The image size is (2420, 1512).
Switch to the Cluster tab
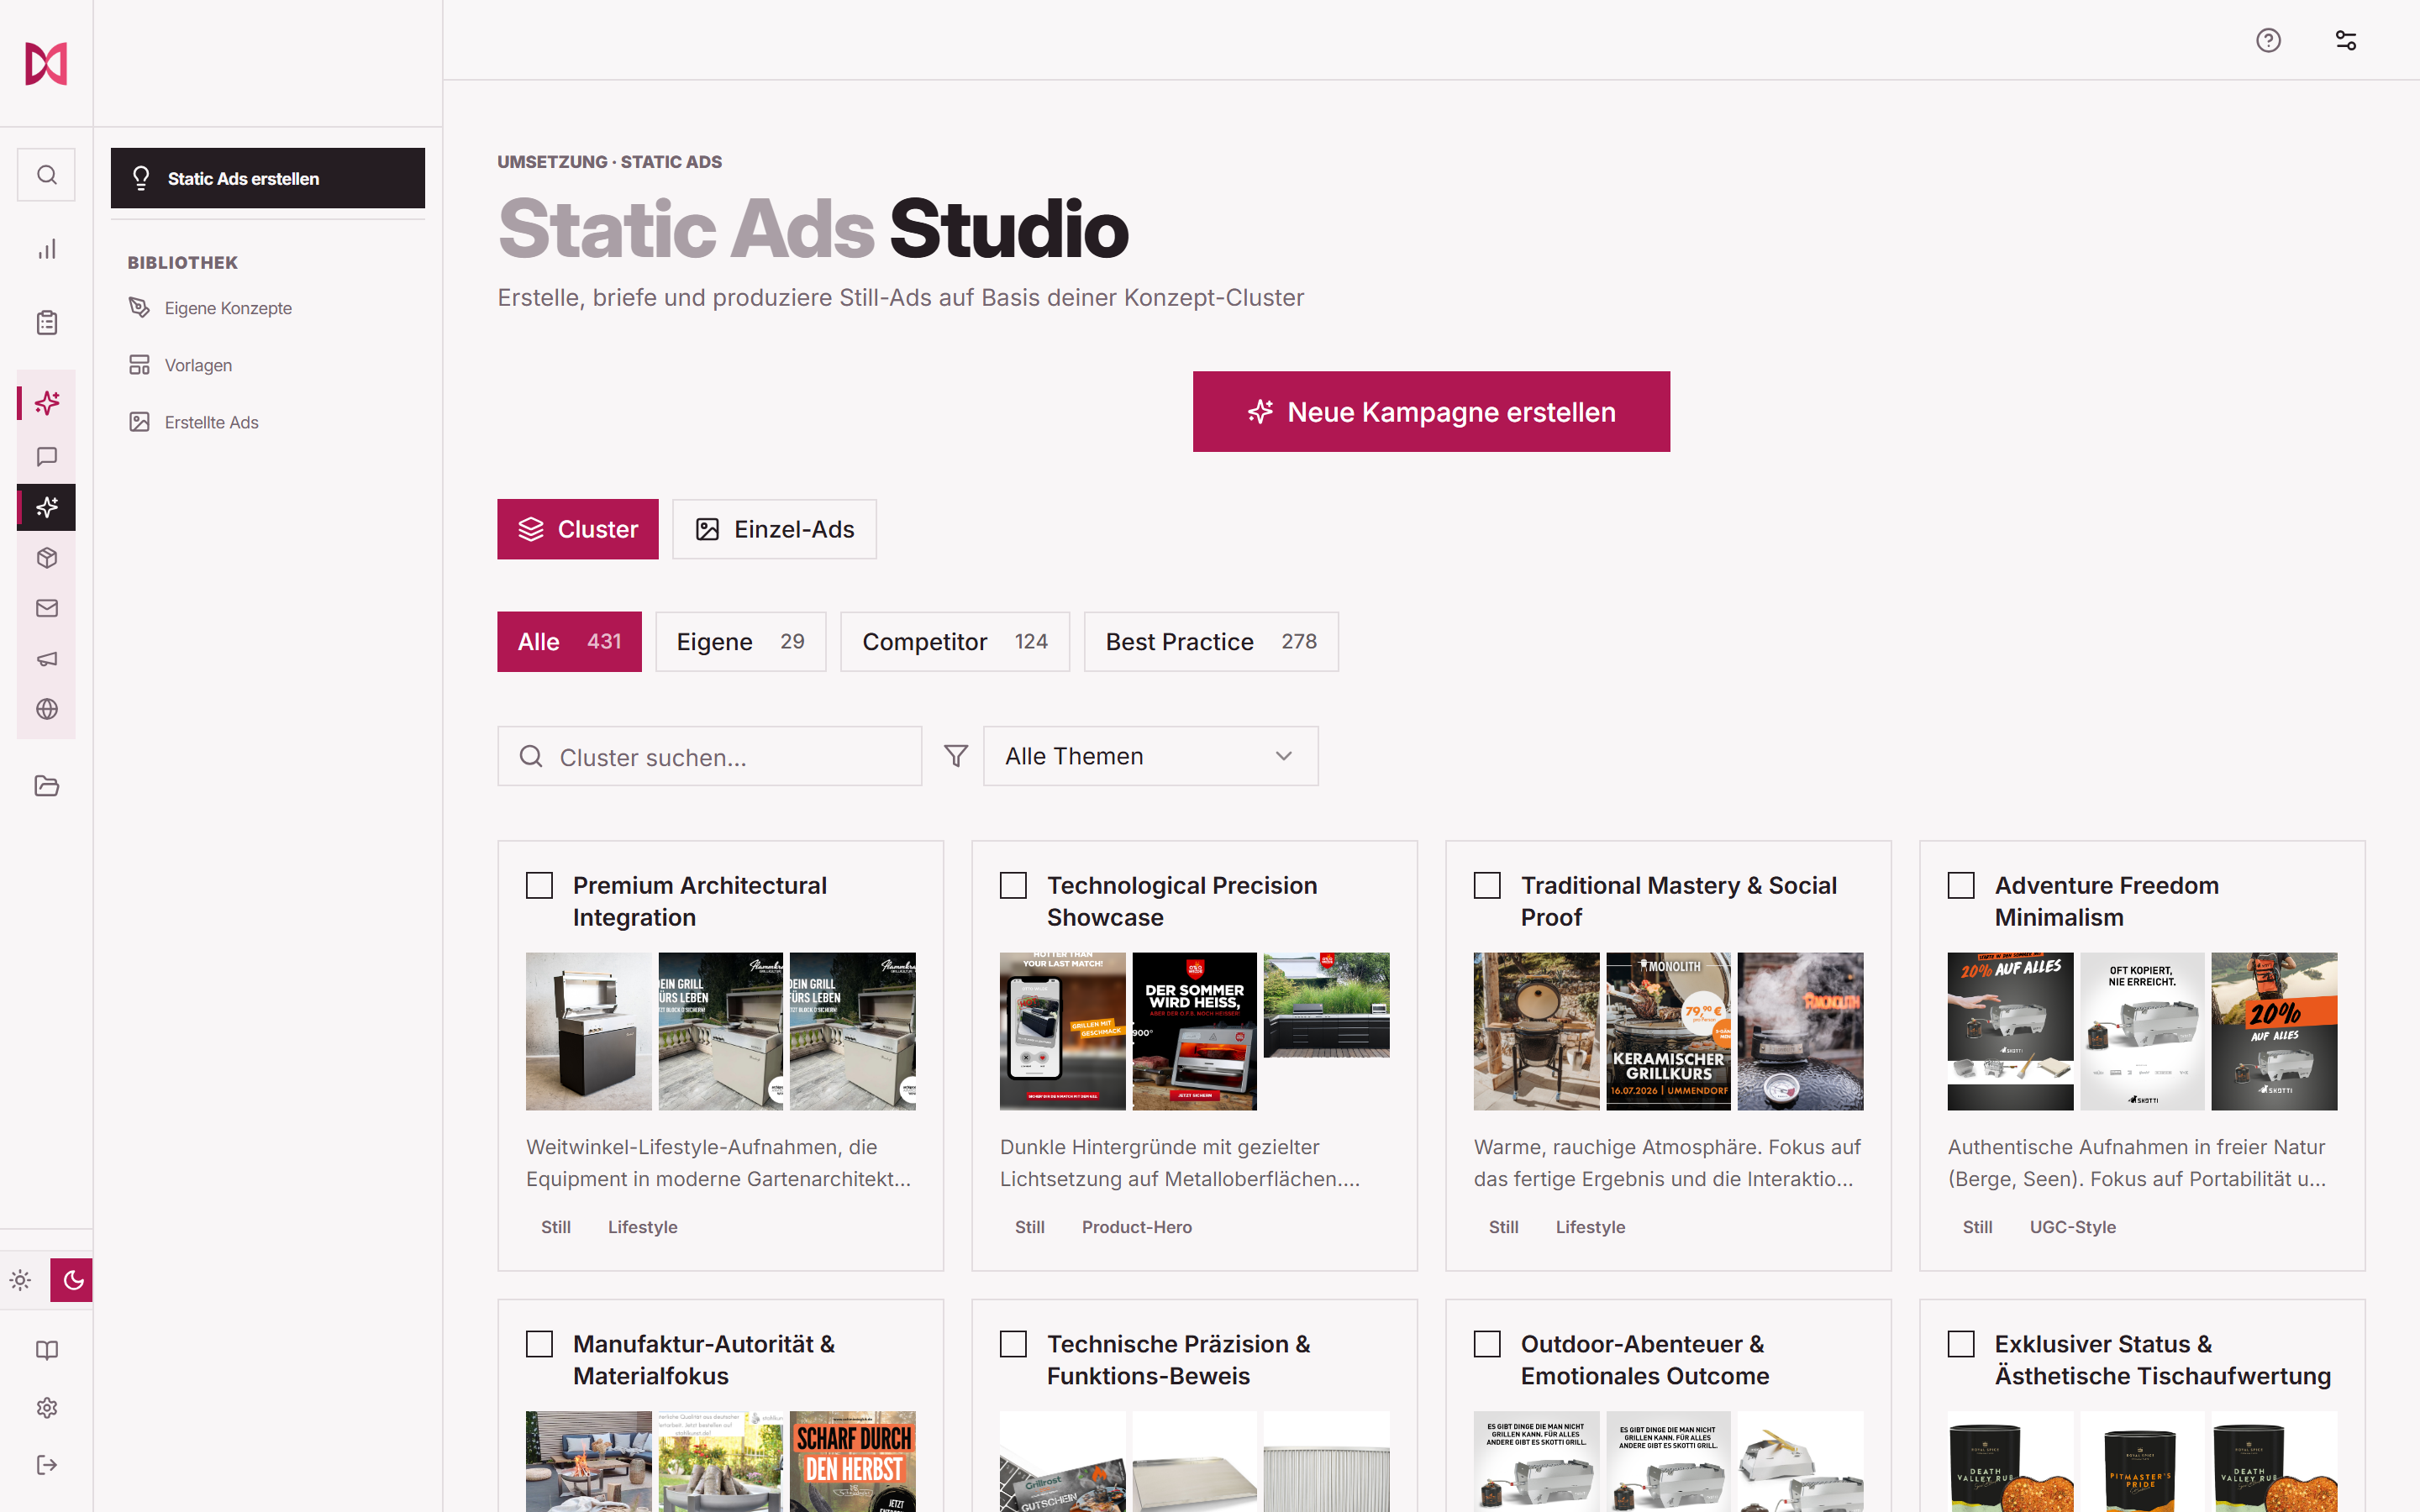coord(578,529)
